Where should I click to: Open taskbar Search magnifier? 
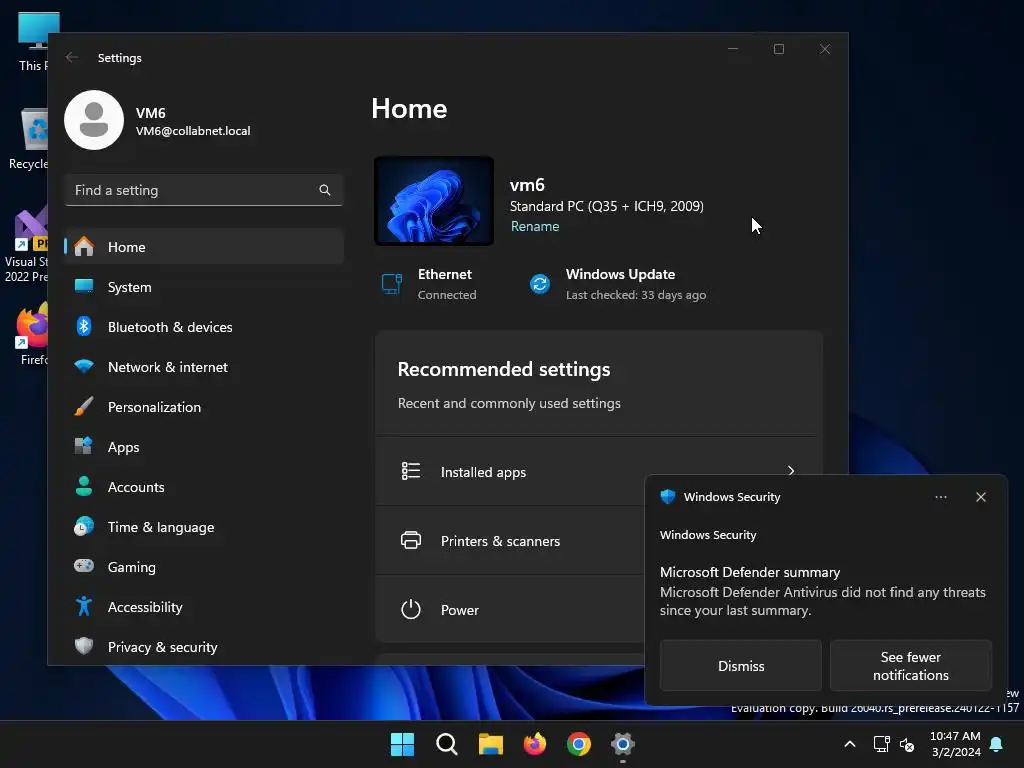tap(447, 744)
